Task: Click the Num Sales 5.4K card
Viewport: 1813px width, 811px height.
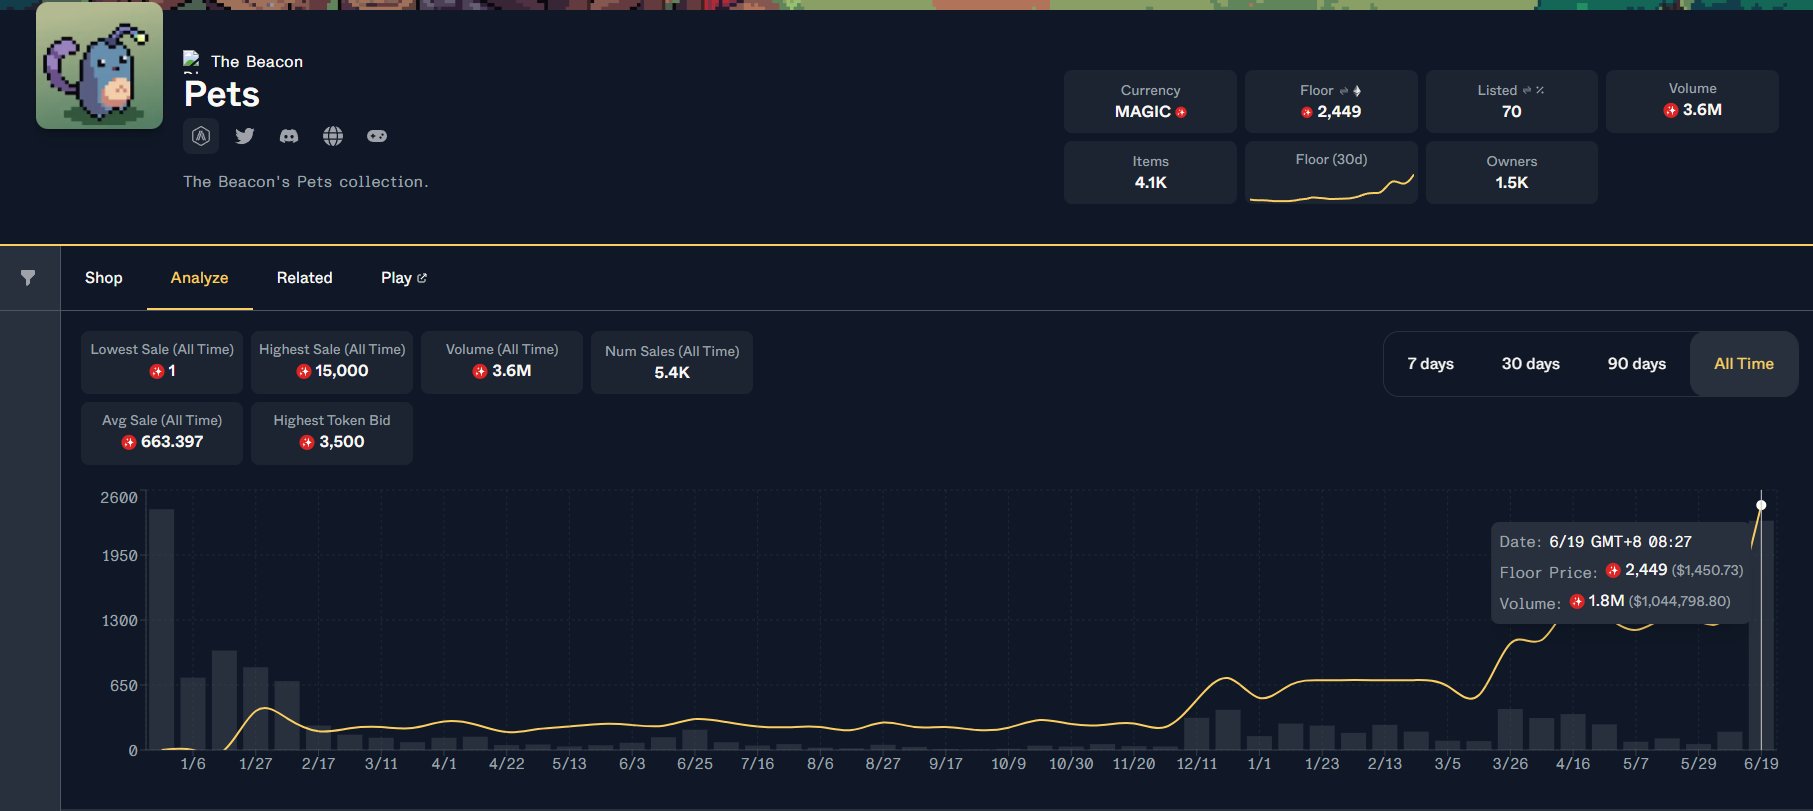Action: [x=672, y=362]
